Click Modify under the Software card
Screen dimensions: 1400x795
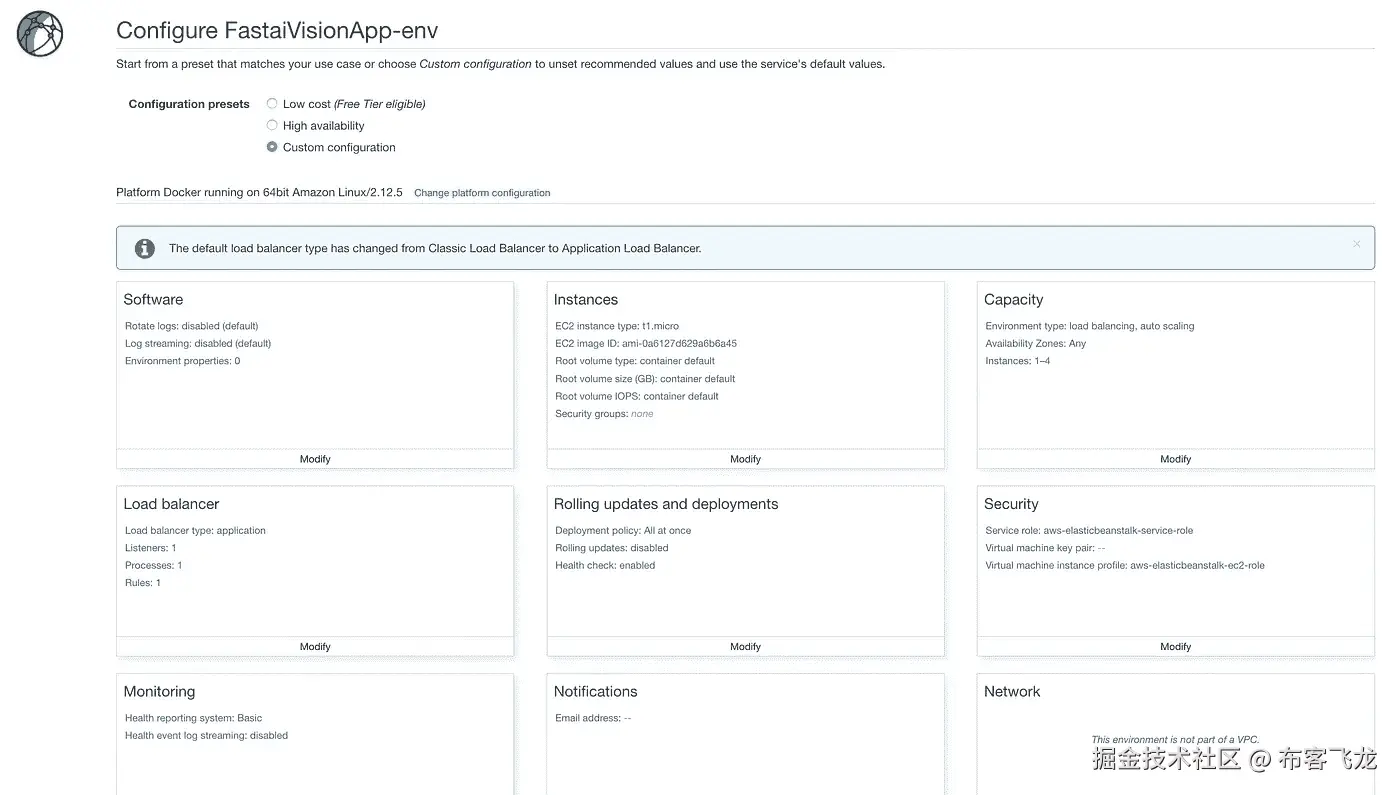[315, 459]
